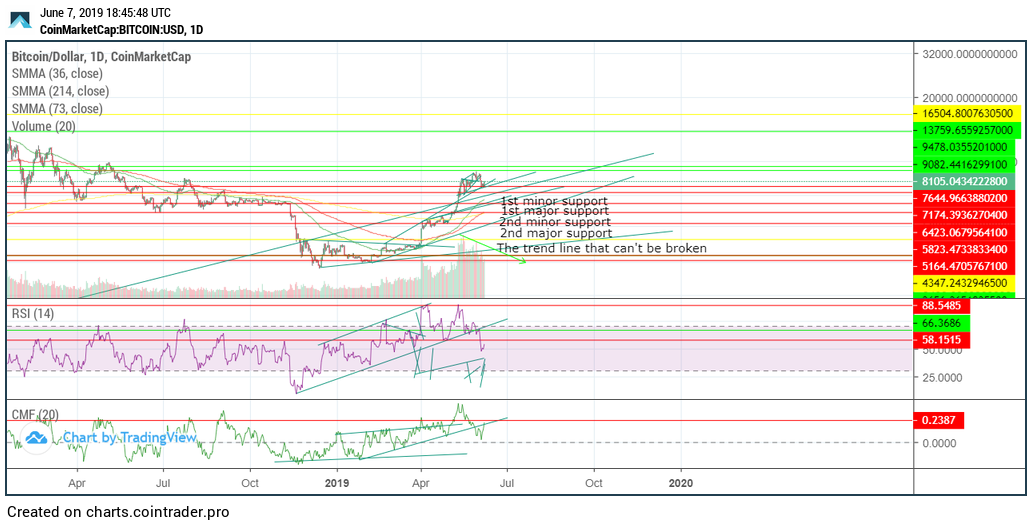Click the 0.0000 CMF axis label

coord(941,443)
